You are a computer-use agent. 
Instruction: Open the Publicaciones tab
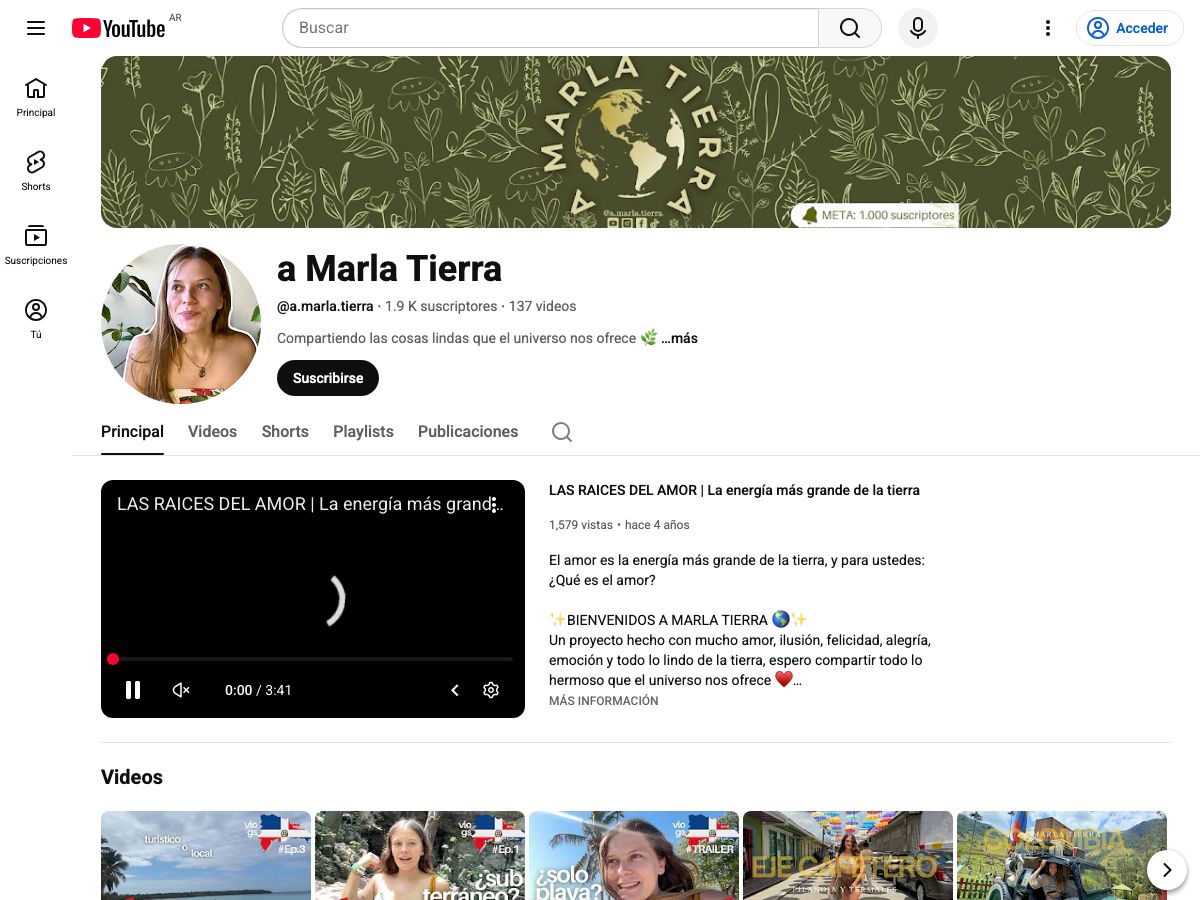pyautogui.click(x=467, y=431)
